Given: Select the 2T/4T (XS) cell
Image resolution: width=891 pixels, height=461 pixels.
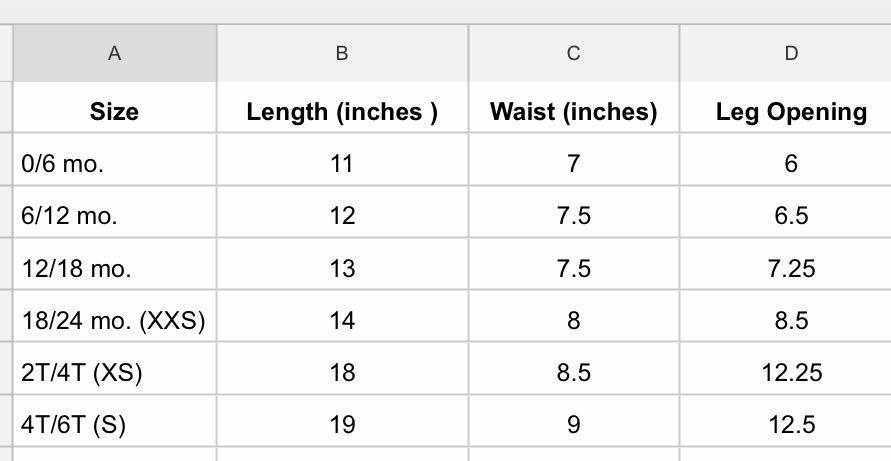Looking at the screenshot, I should pos(114,372).
